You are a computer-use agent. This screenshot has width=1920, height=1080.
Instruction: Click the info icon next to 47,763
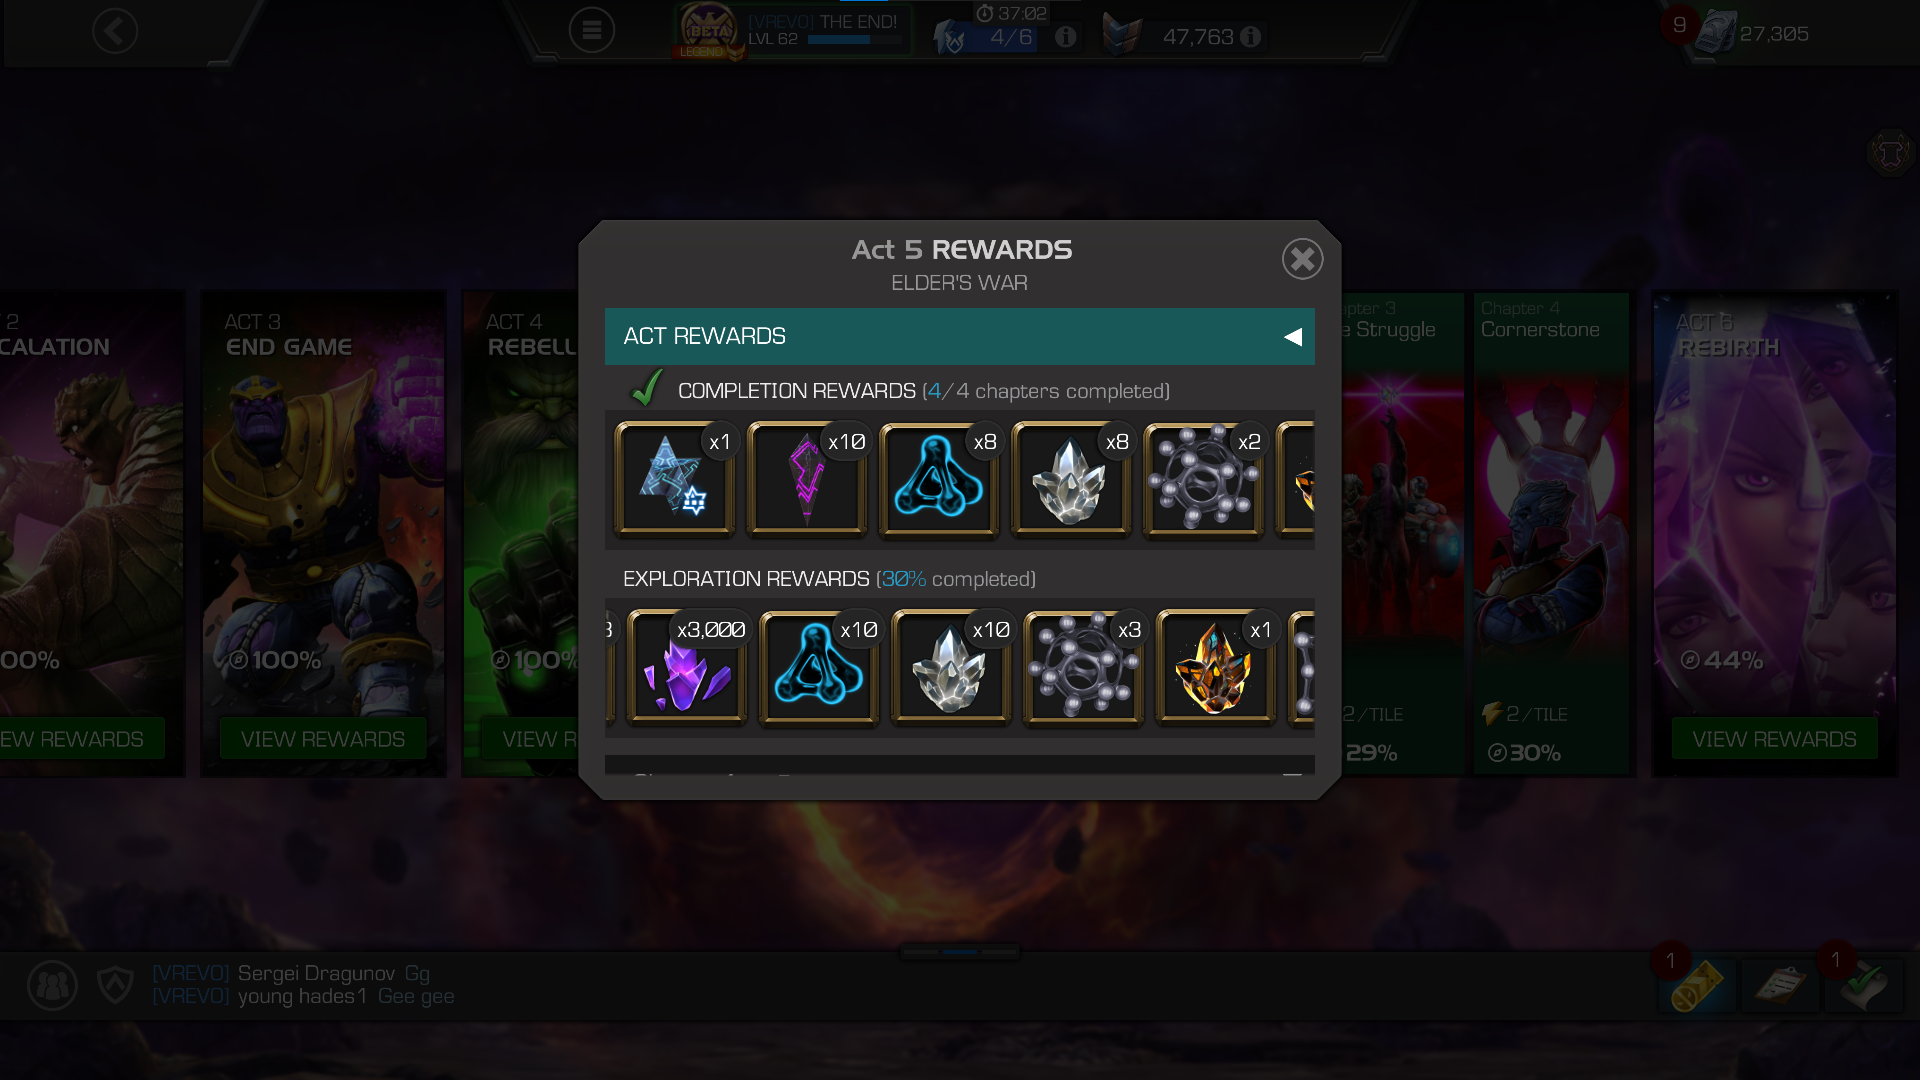pos(1250,37)
